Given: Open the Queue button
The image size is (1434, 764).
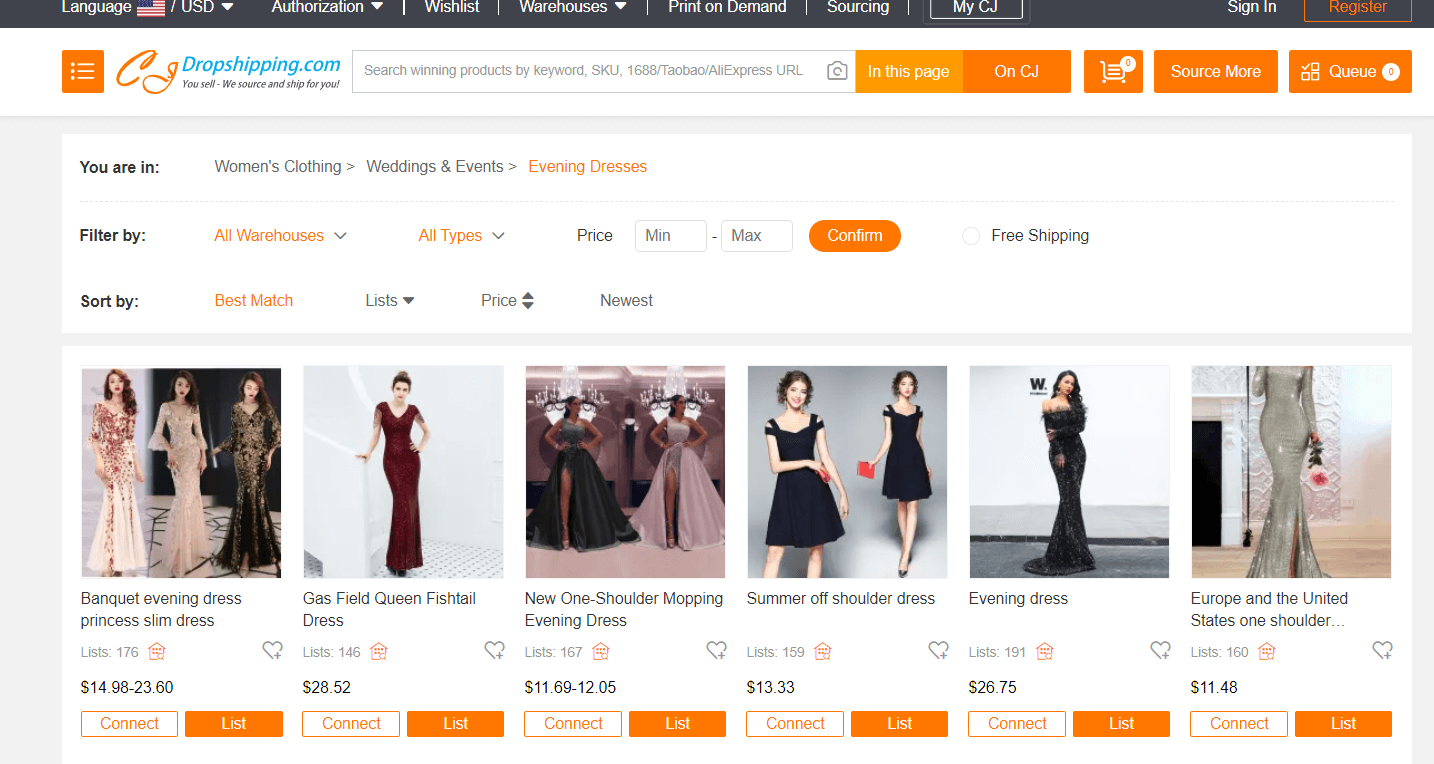Looking at the screenshot, I should pyautogui.click(x=1350, y=71).
